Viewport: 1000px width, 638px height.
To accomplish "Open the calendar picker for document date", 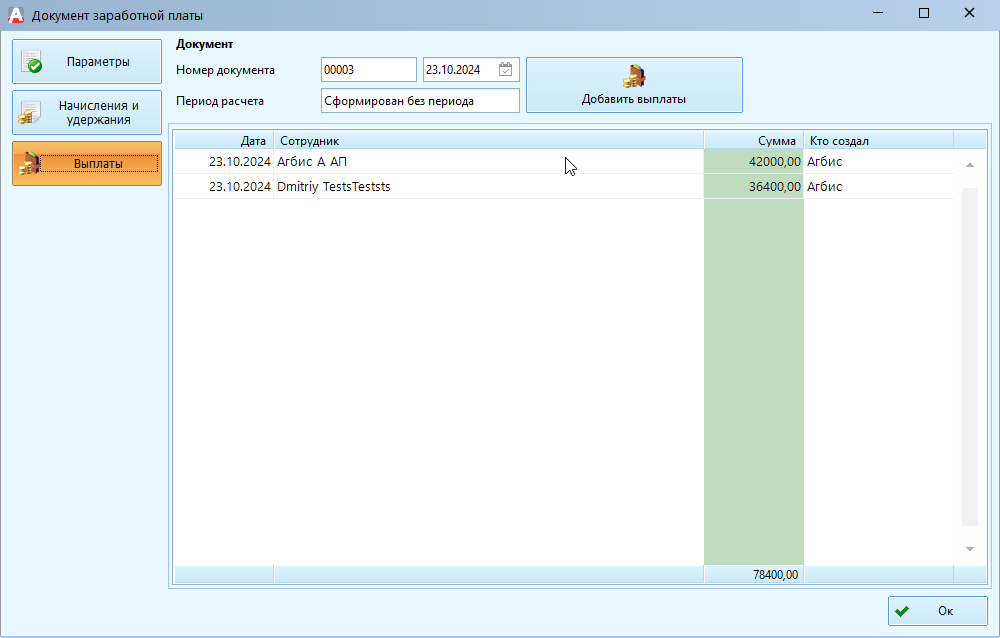I will coord(506,70).
